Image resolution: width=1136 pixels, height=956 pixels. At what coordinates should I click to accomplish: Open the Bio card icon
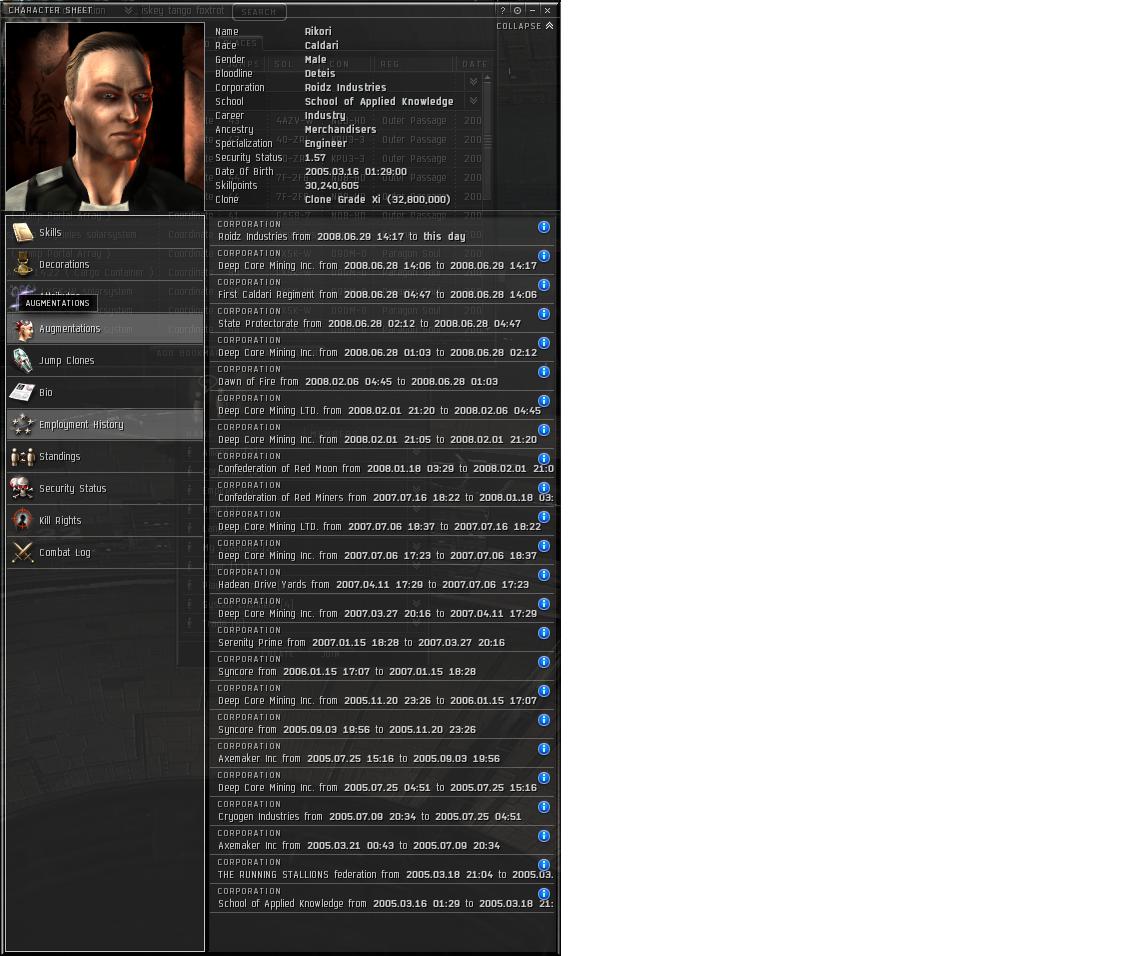point(22,393)
